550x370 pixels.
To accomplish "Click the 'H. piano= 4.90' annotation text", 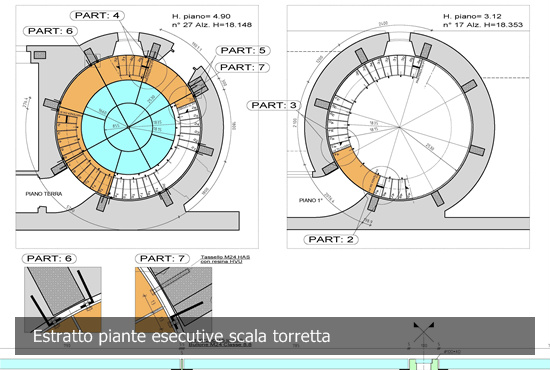I will coord(201,16).
